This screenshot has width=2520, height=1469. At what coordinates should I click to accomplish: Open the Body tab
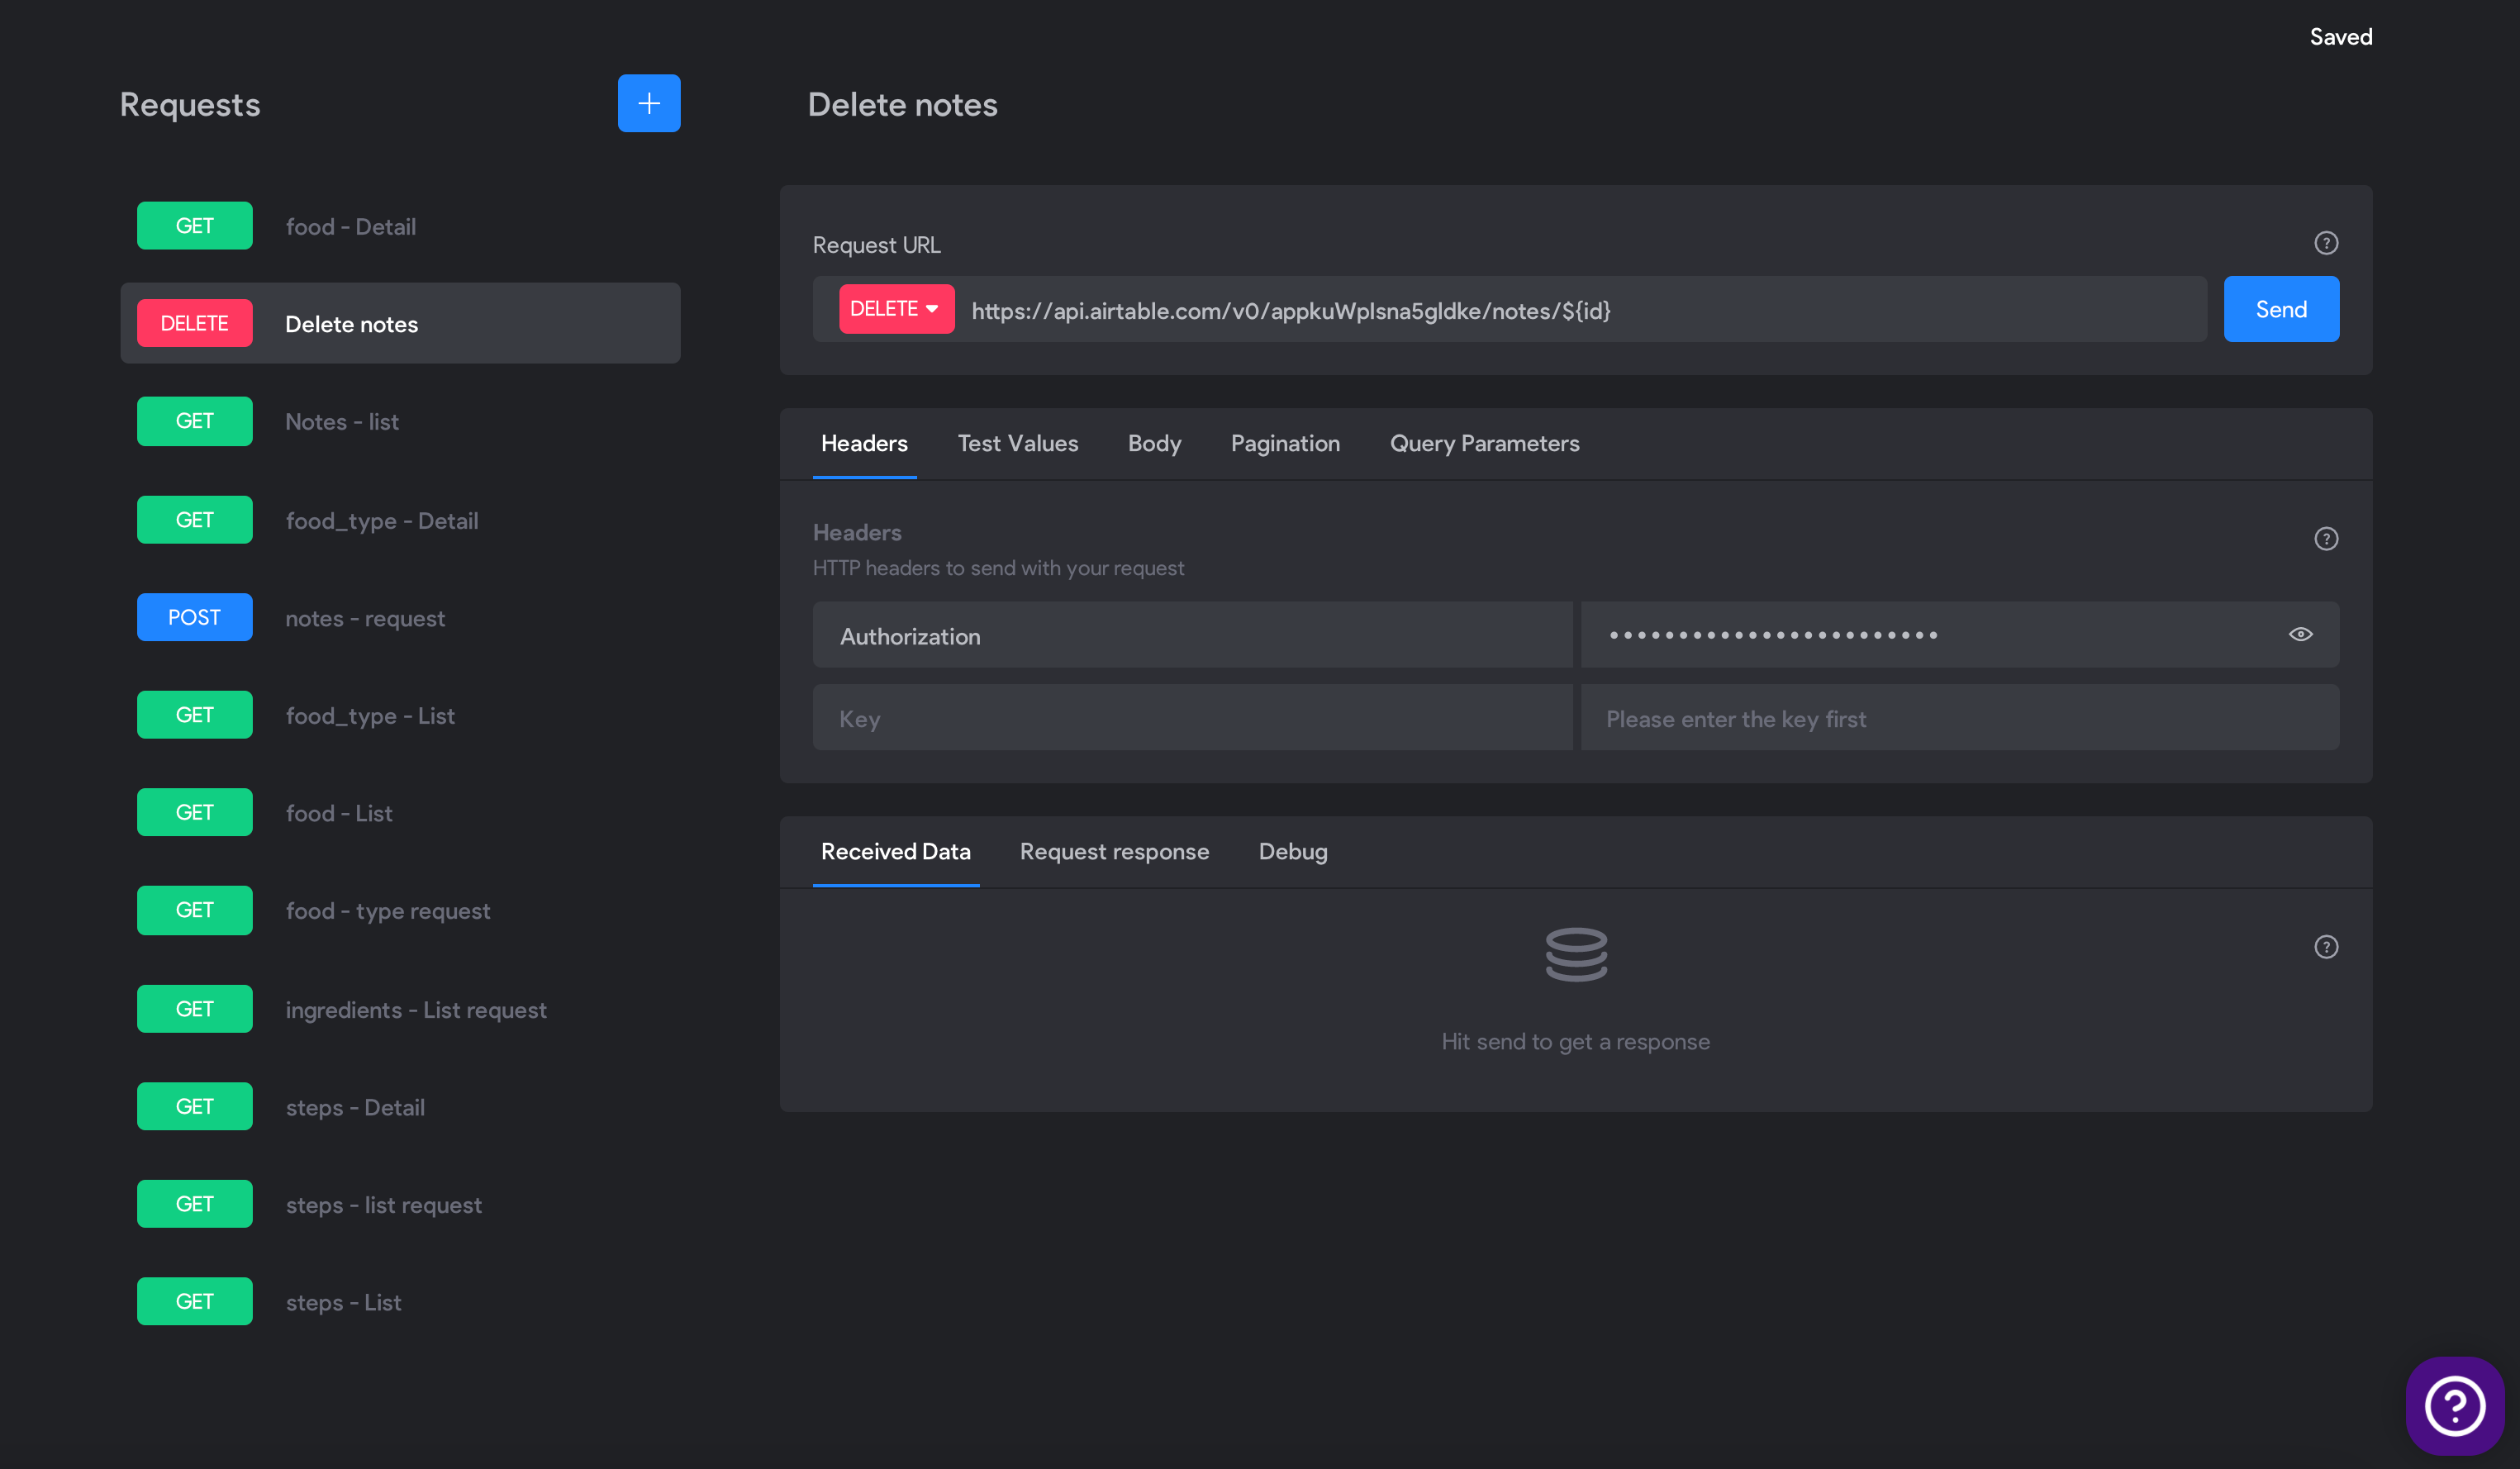click(x=1154, y=443)
